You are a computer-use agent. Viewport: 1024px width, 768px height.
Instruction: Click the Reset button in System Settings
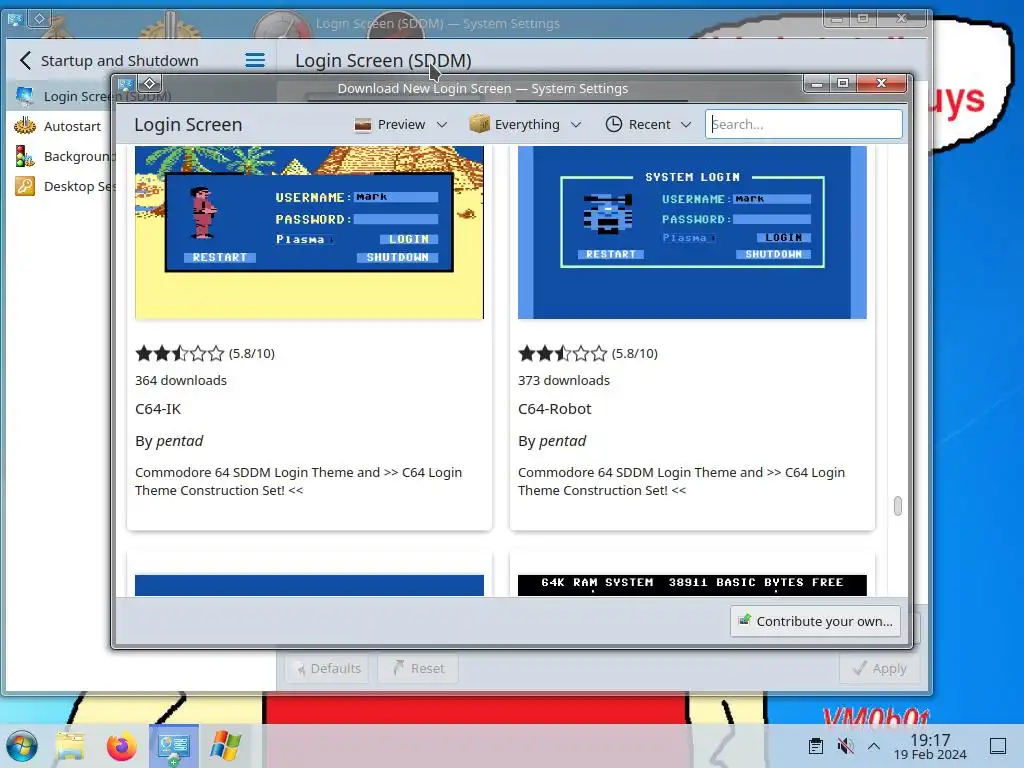pos(419,668)
